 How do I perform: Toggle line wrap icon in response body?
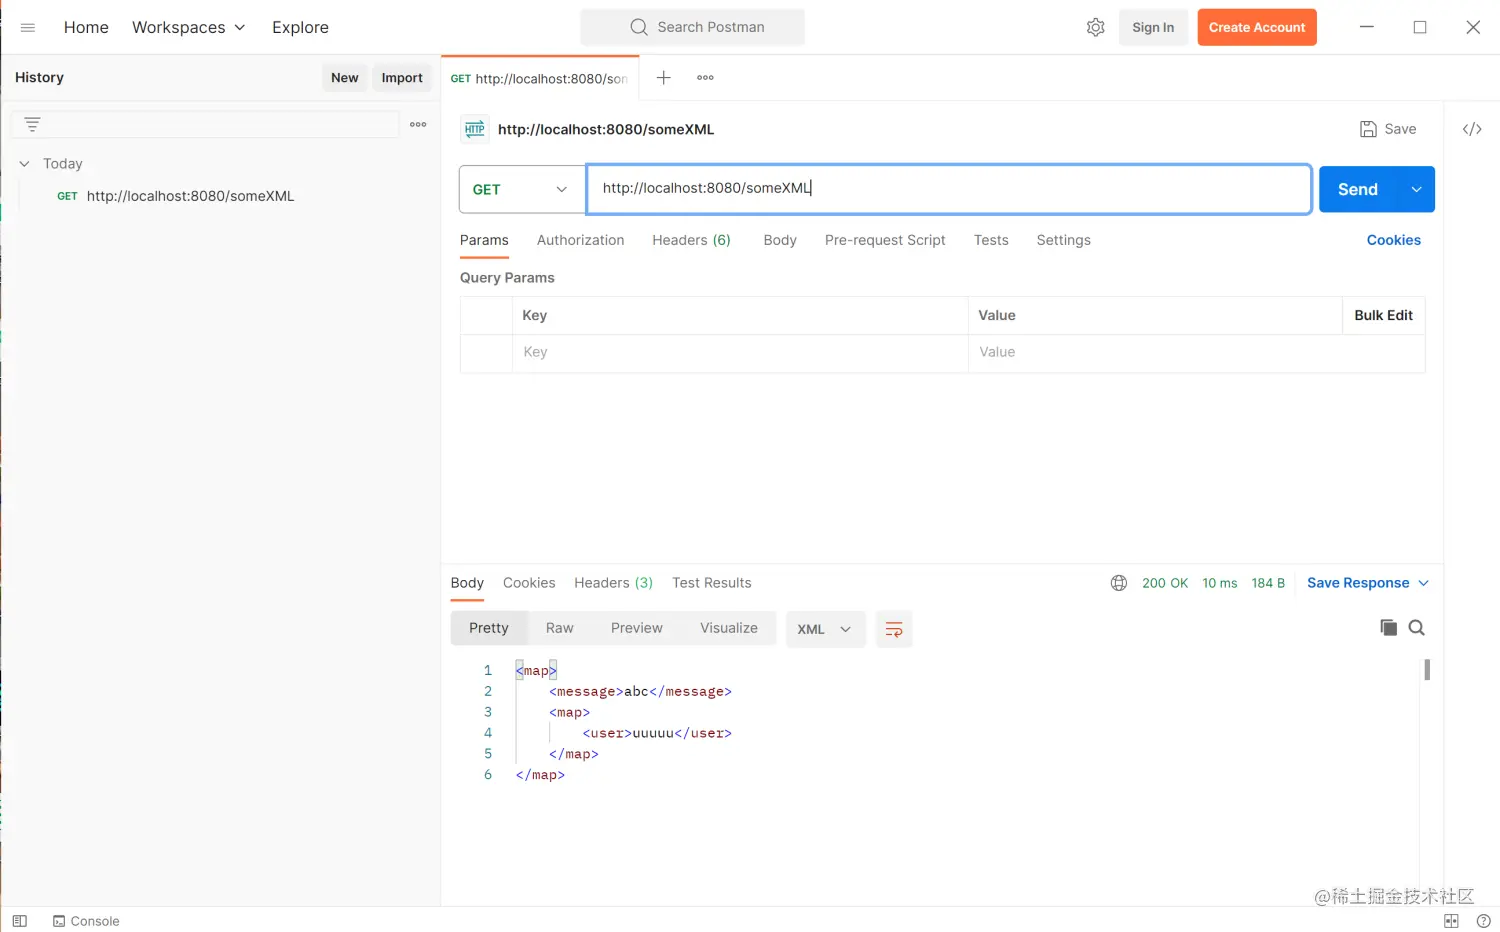point(894,629)
